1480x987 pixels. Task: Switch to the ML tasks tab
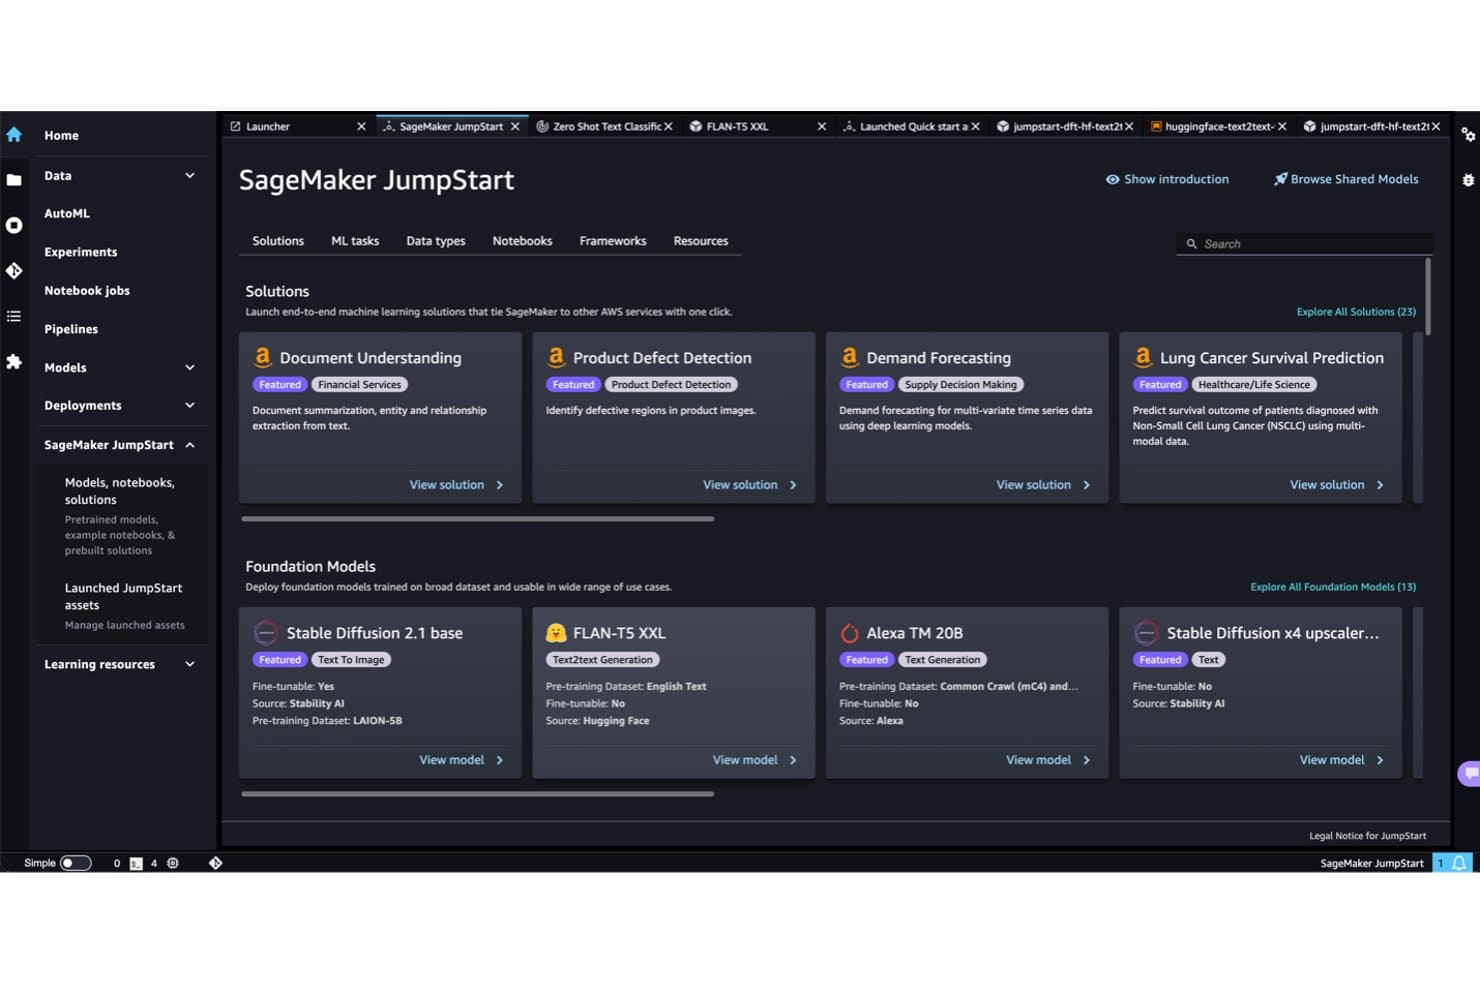(x=355, y=241)
